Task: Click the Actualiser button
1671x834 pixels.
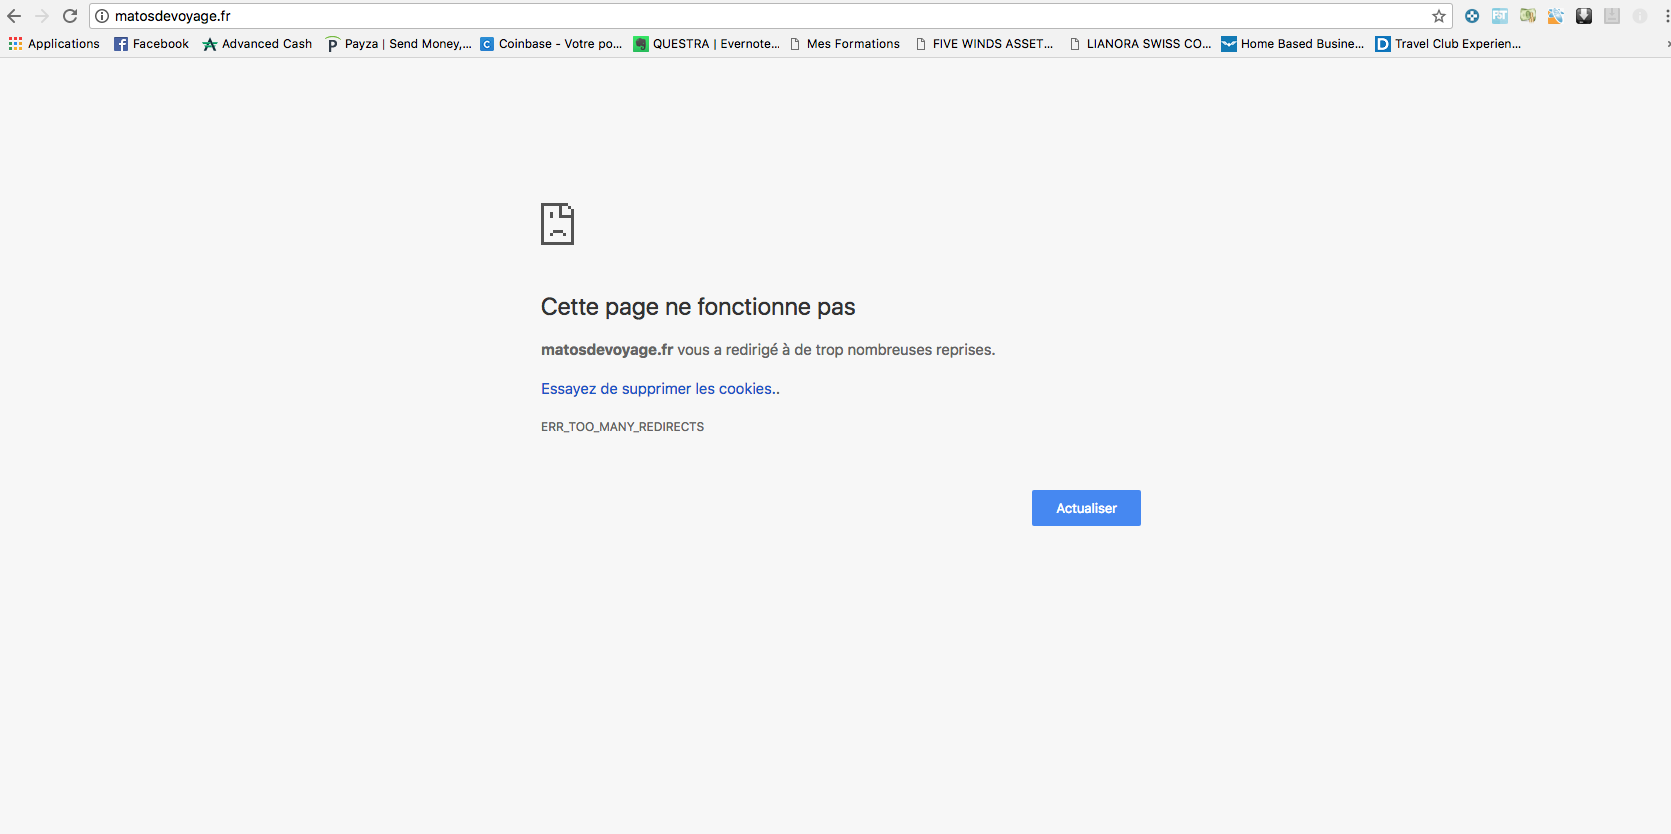Action: [x=1086, y=508]
